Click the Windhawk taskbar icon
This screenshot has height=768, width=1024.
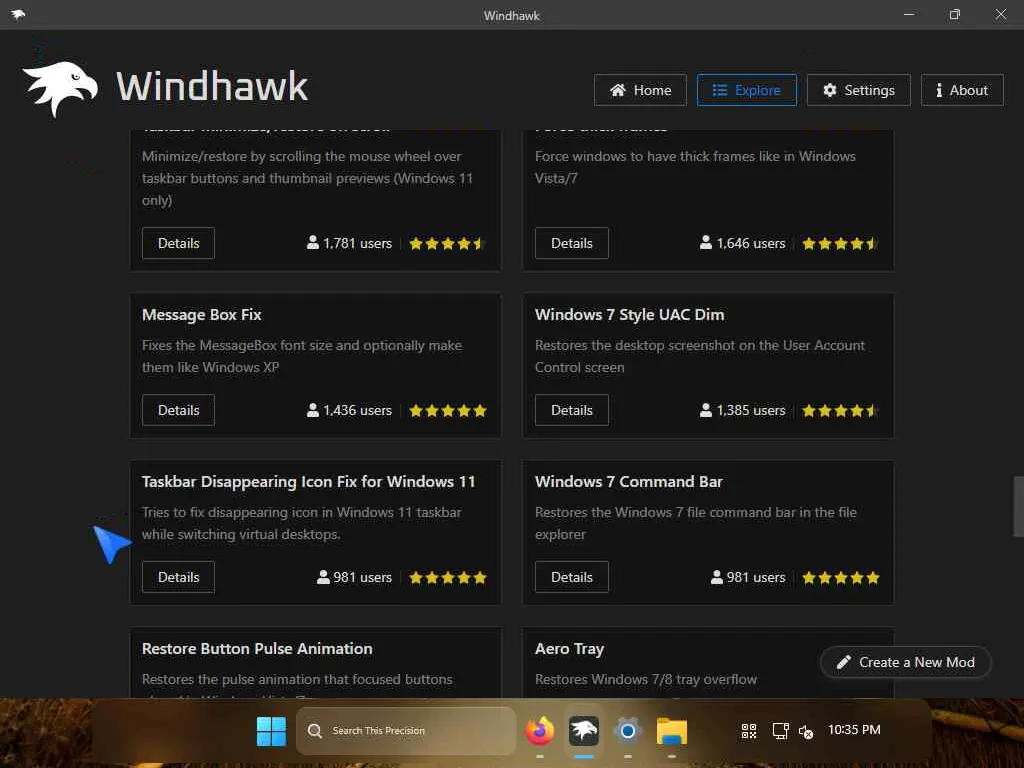(x=584, y=731)
